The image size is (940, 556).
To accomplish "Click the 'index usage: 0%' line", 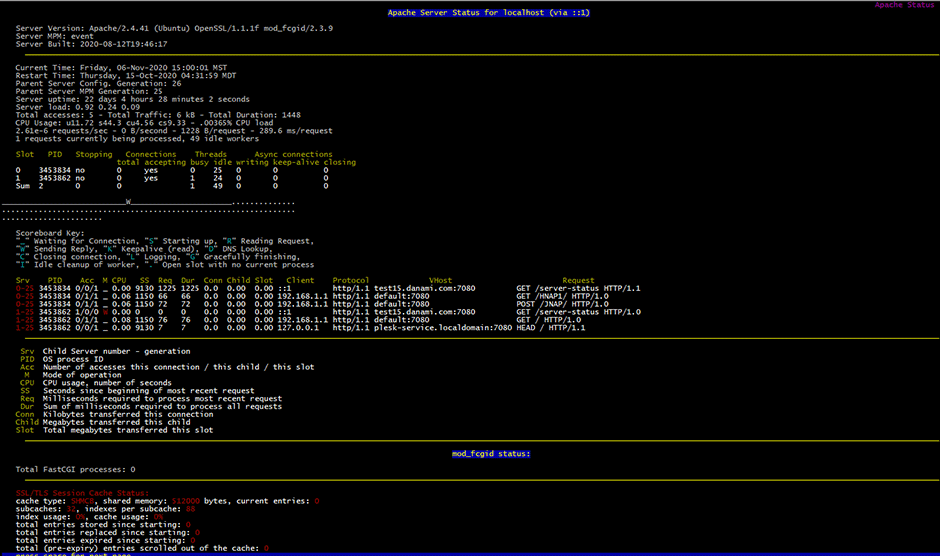I will tap(89, 516).
